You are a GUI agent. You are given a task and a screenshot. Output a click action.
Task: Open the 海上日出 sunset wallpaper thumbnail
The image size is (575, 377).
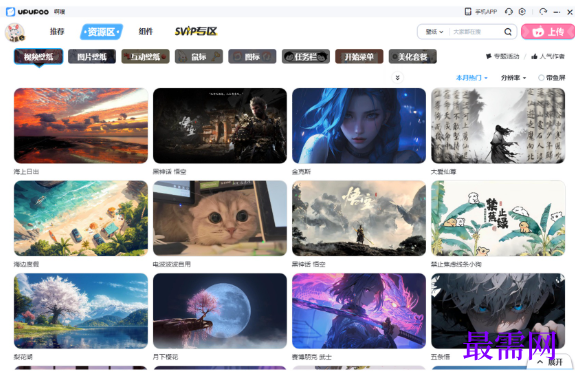coord(81,126)
